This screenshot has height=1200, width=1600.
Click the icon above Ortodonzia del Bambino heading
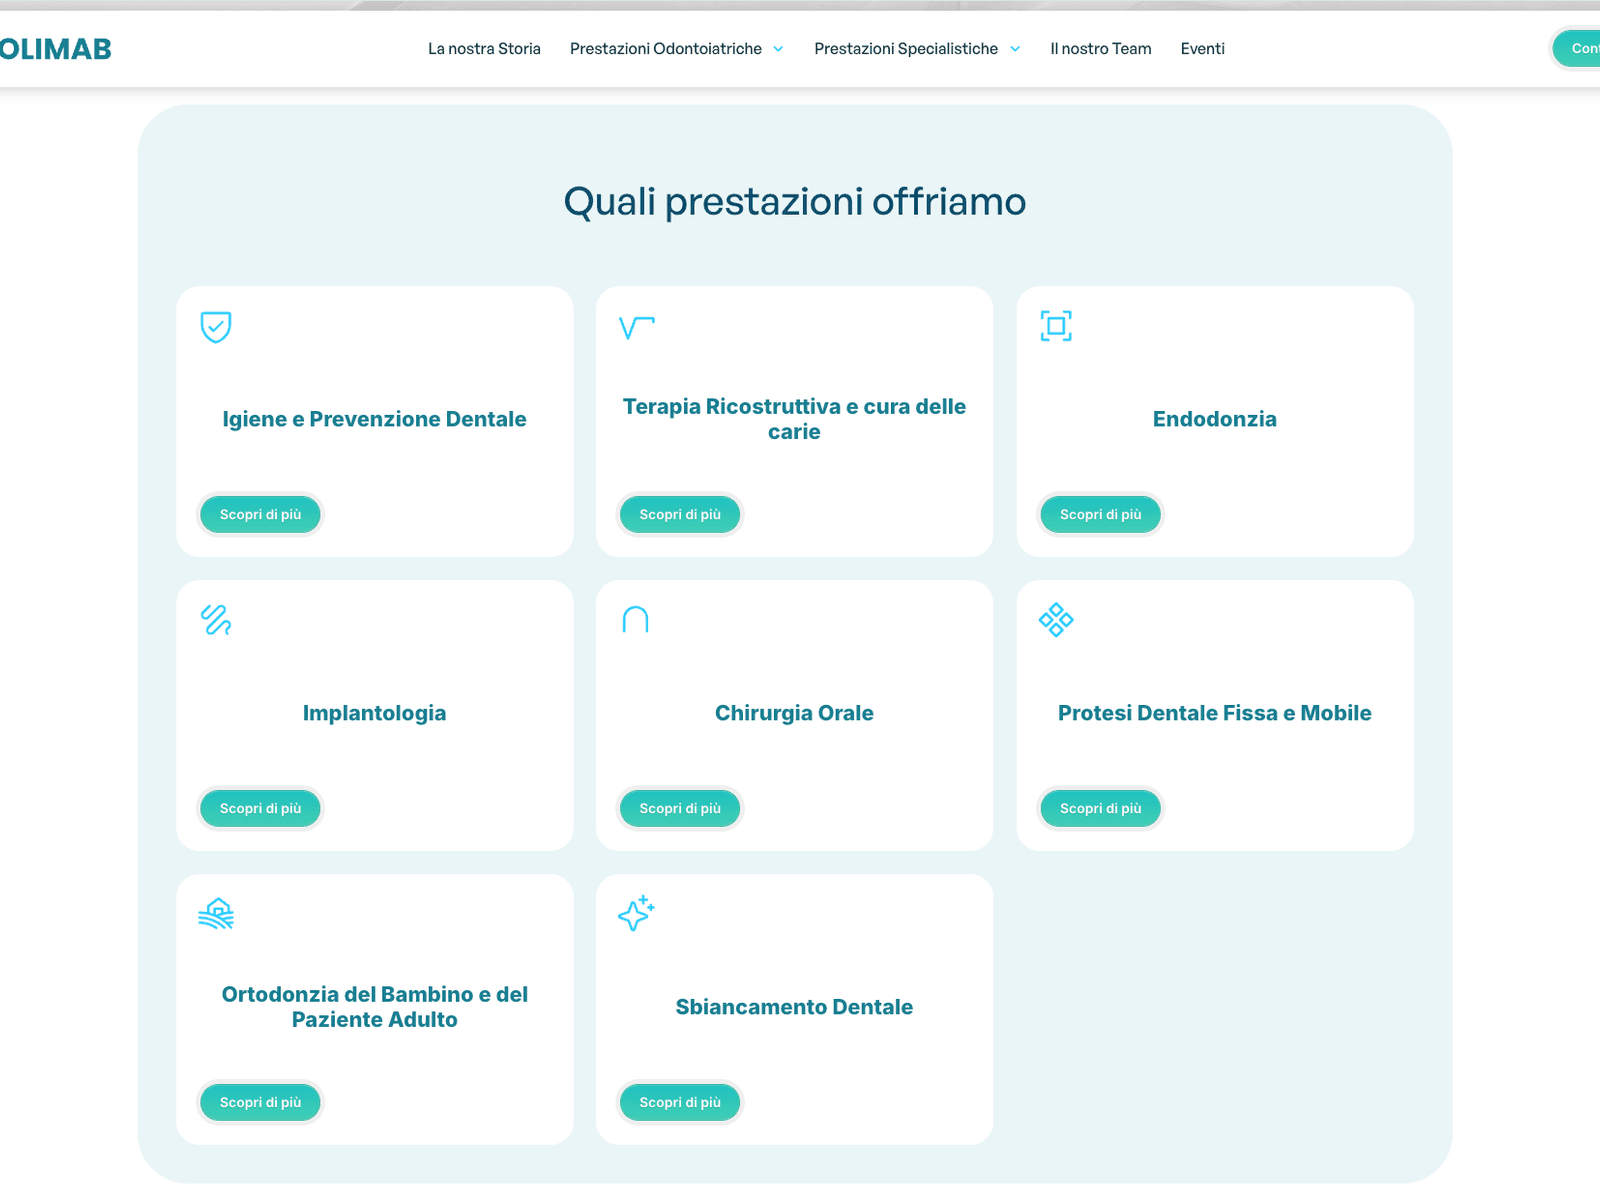click(x=216, y=914)
